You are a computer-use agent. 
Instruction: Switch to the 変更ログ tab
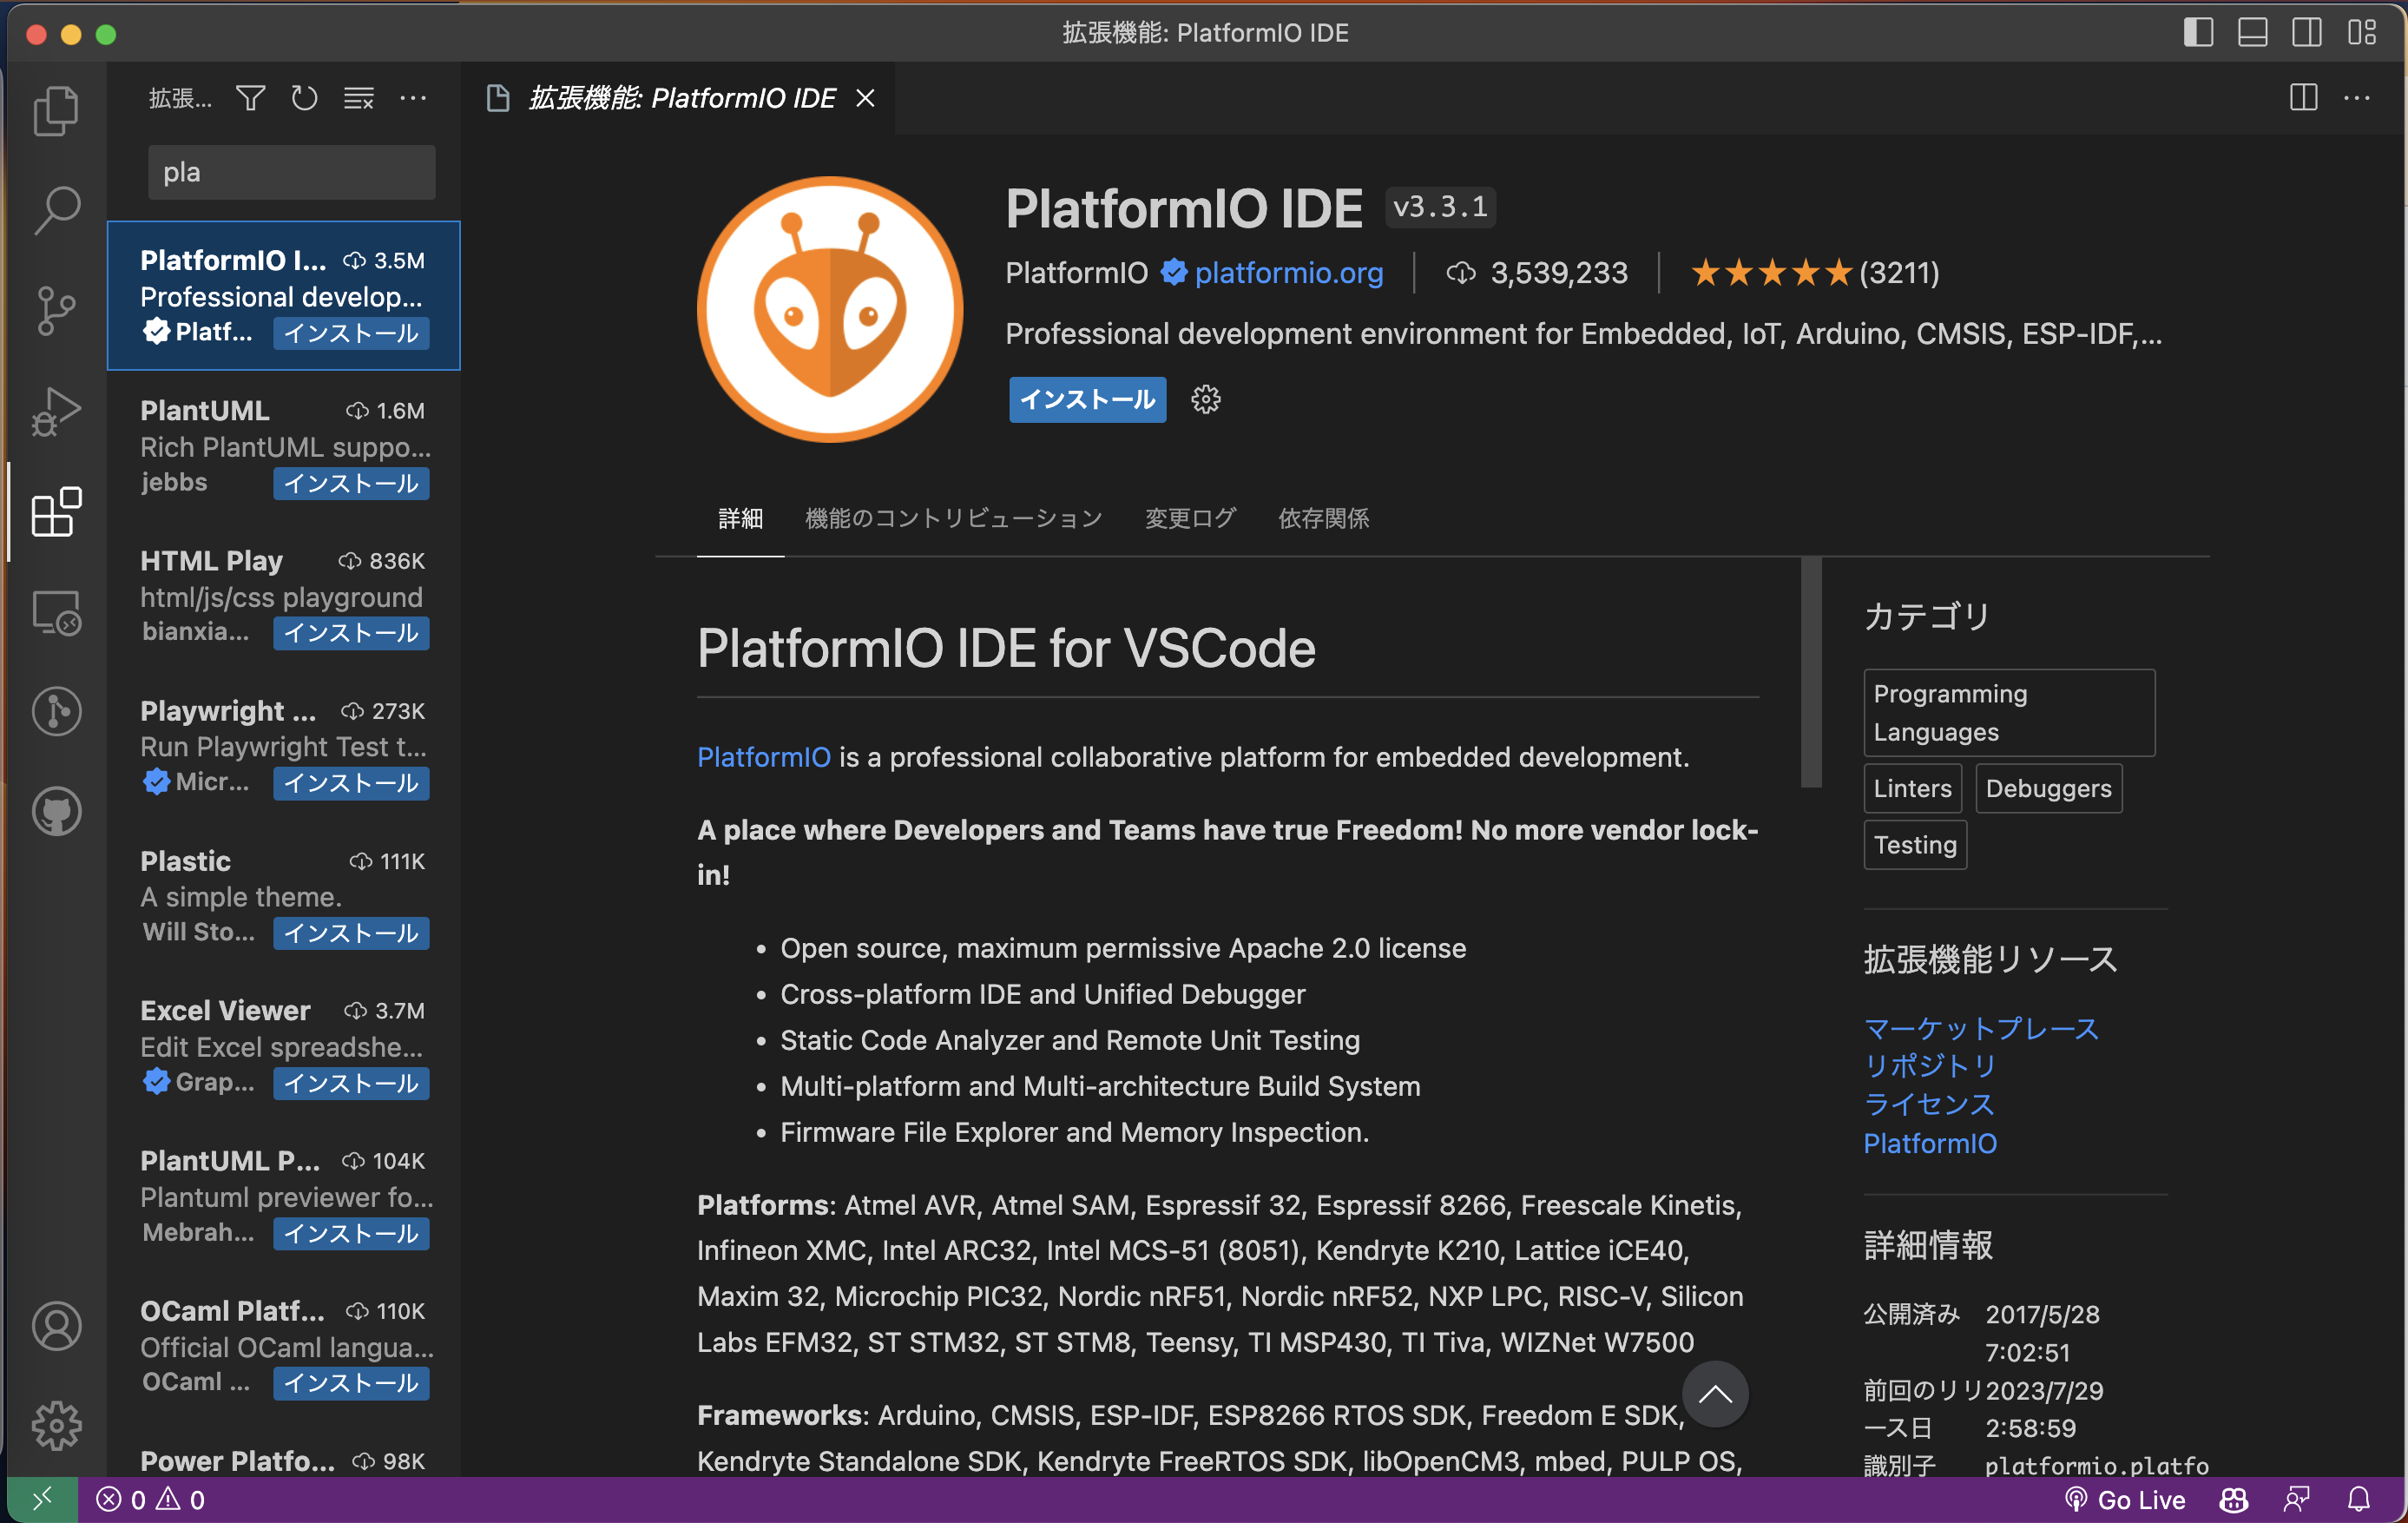(x=1189, y=518)
